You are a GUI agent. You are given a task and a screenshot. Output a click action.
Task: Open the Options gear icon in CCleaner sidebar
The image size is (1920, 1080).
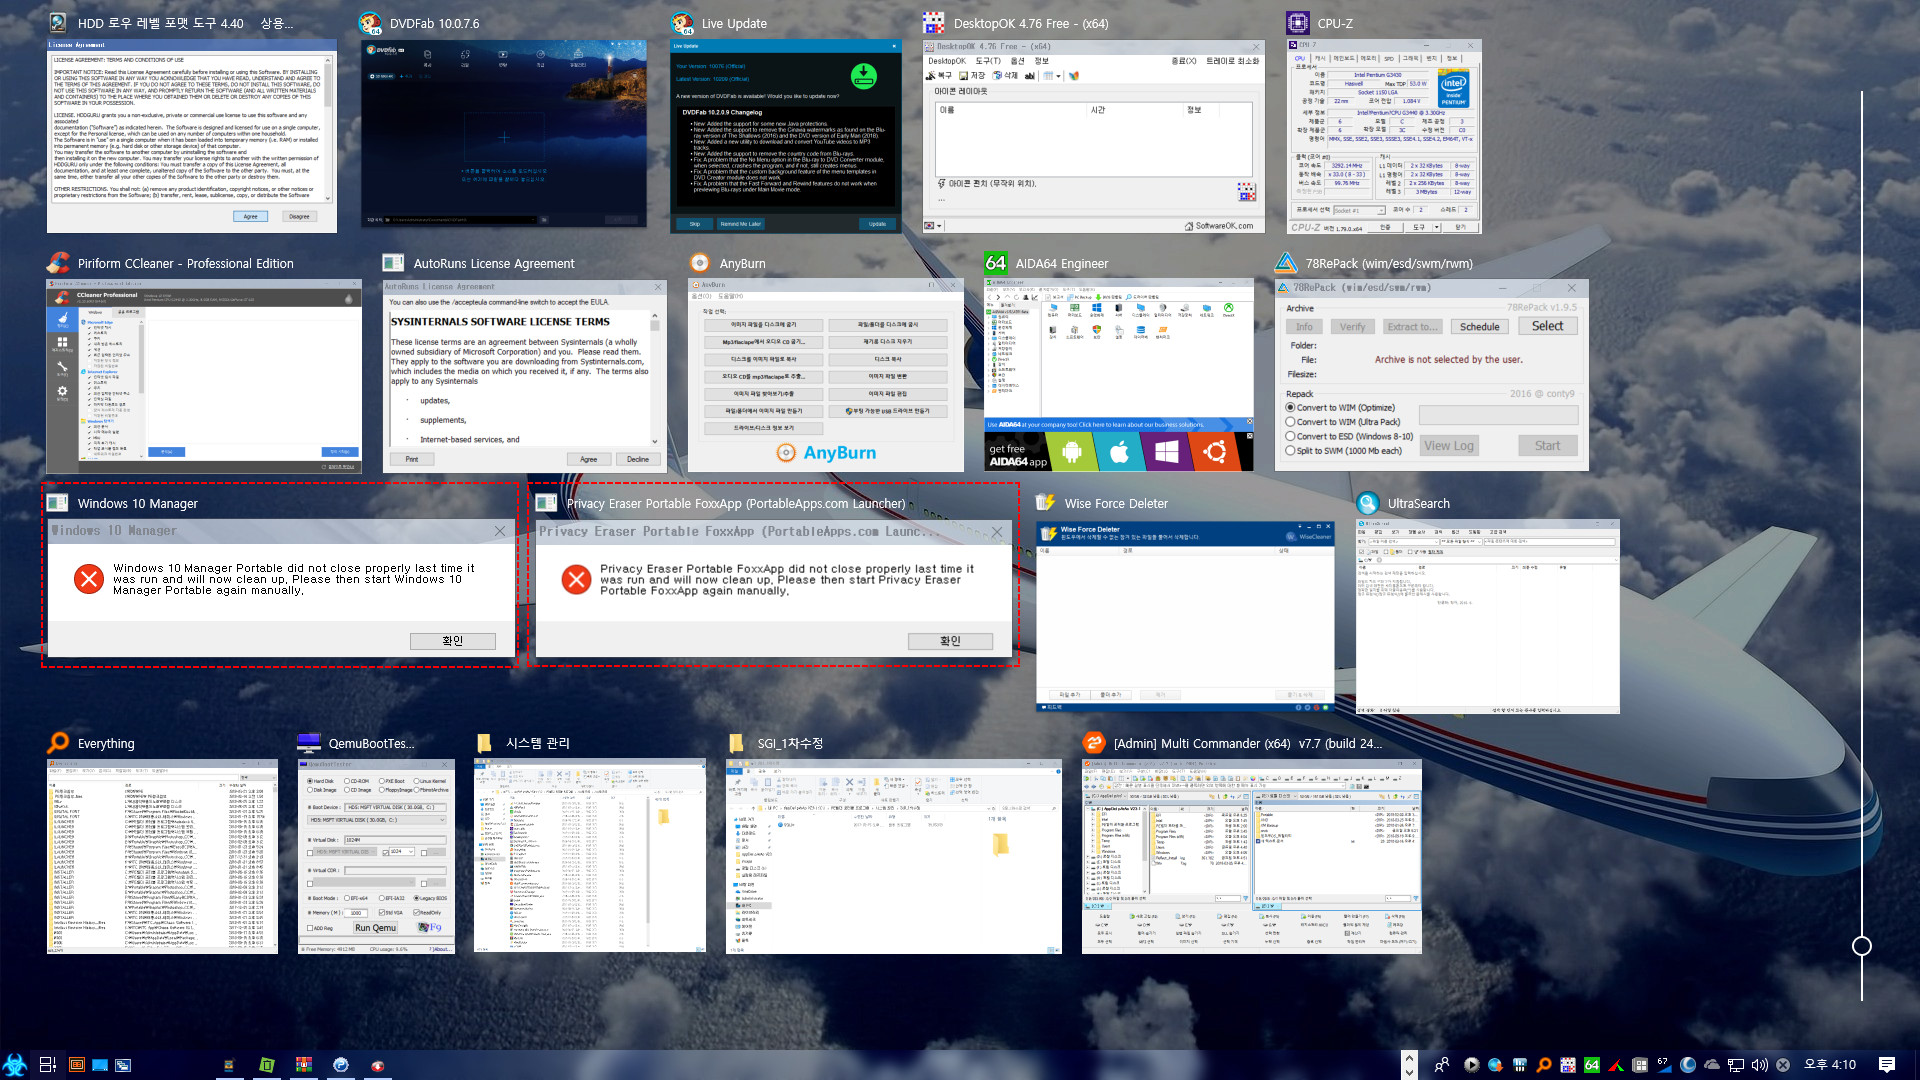click(62, 392)
